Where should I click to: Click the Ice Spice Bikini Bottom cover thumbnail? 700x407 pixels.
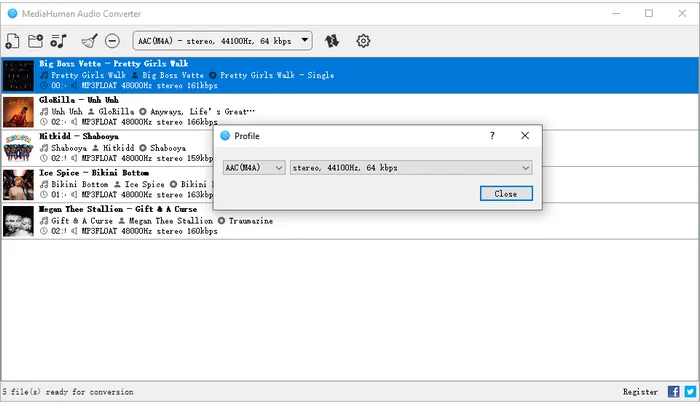pos(18,185)
